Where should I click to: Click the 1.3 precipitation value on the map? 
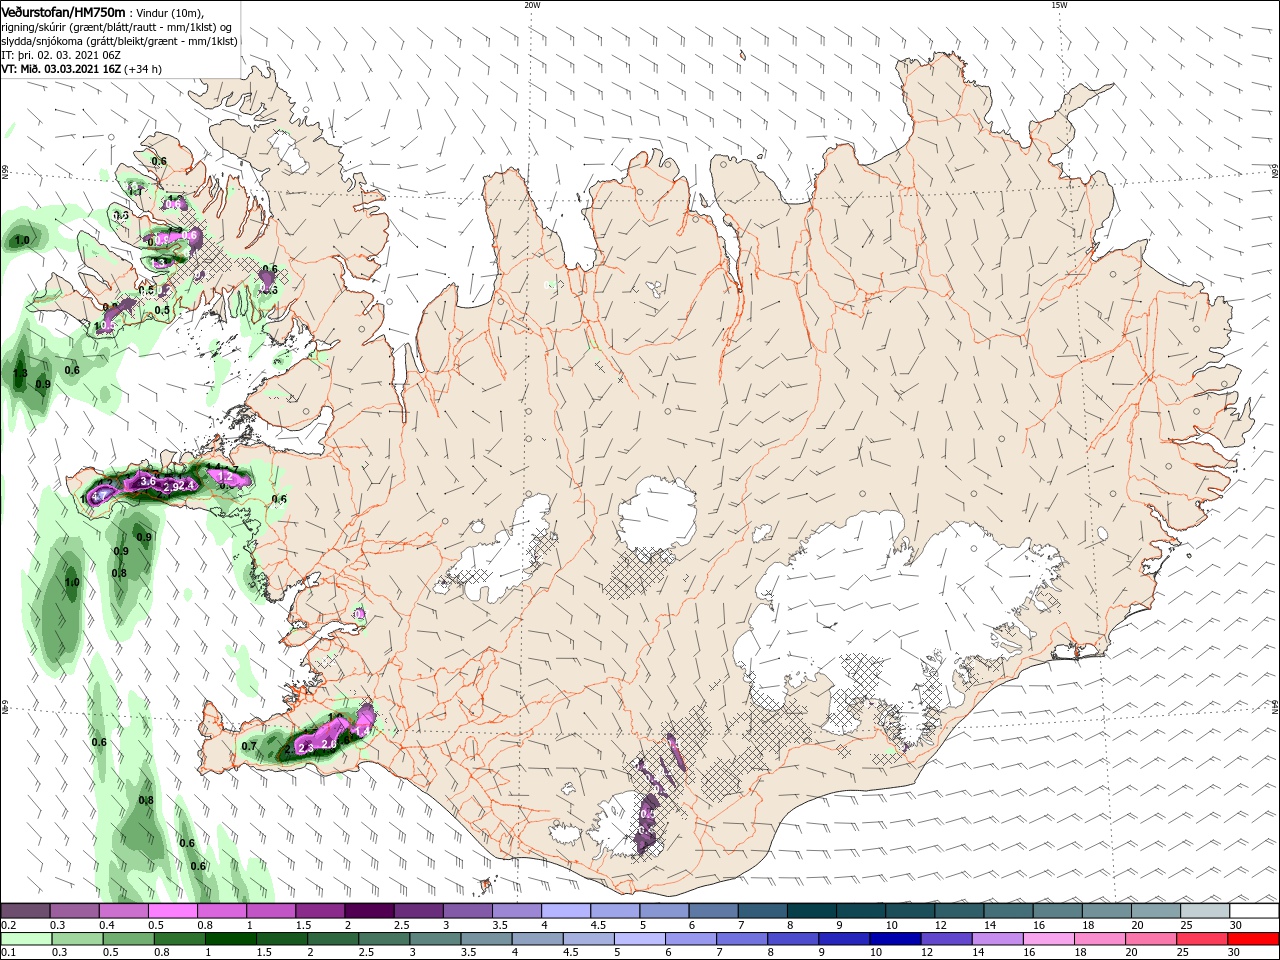20,374
